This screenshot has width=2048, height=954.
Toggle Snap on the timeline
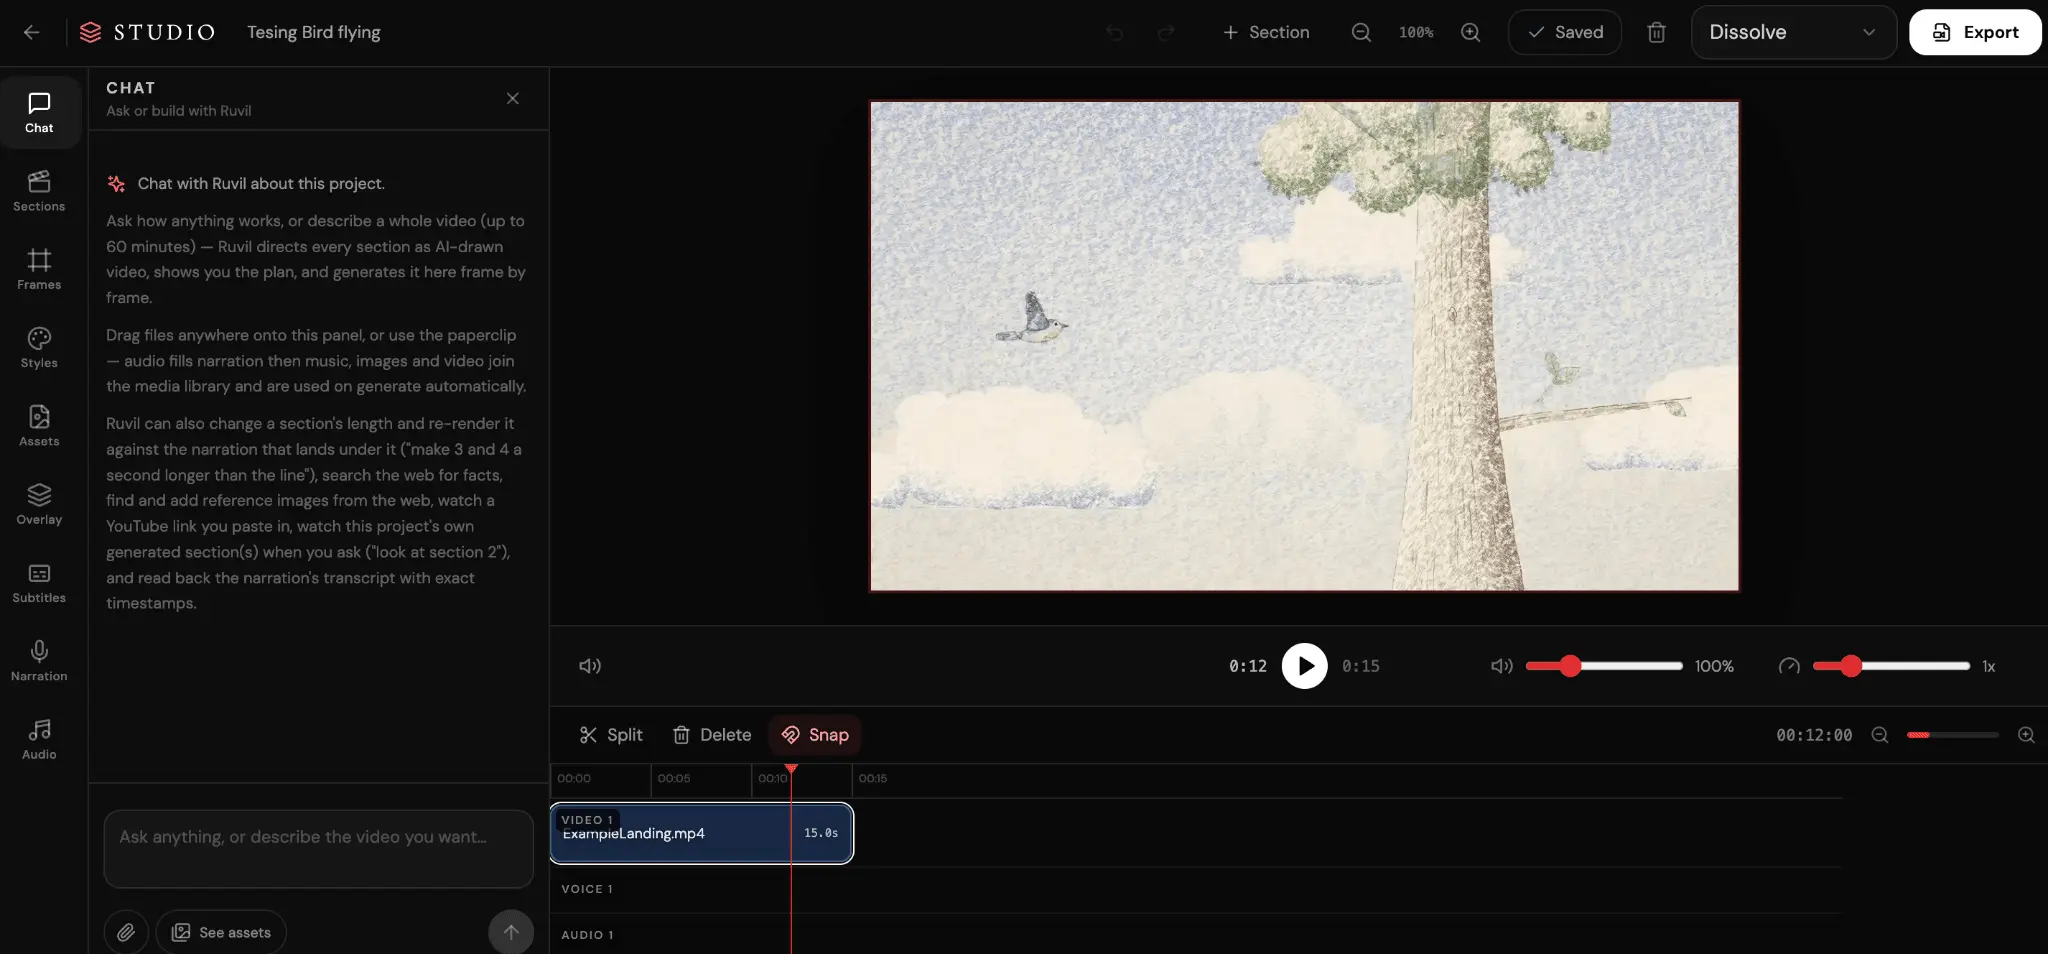point(815,735)
